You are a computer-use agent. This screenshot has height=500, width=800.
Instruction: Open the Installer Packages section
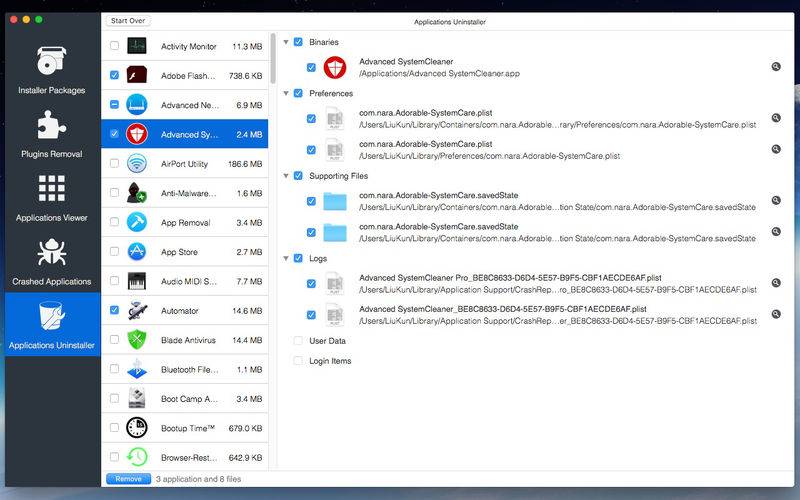(52, 70)
